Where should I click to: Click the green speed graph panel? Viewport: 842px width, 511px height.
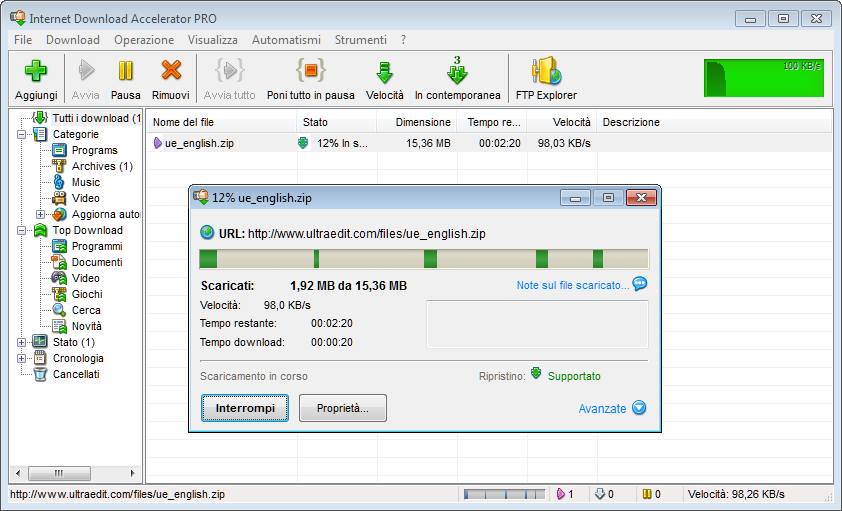[764, 78]
